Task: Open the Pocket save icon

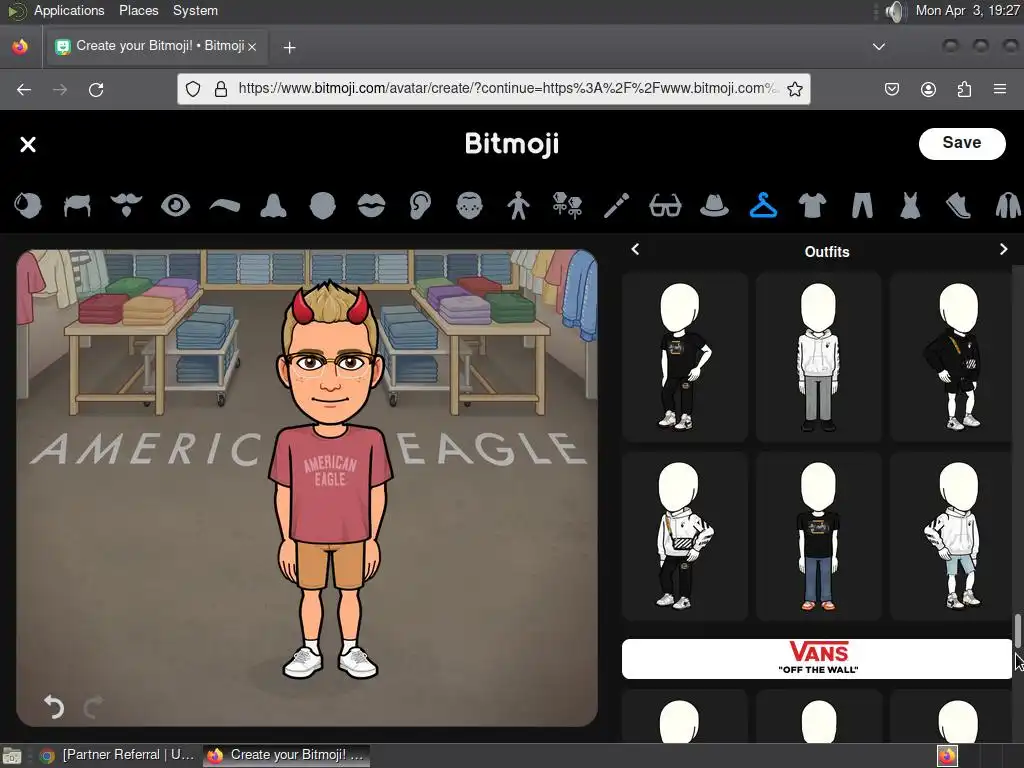Action: (x=891, y=89)
